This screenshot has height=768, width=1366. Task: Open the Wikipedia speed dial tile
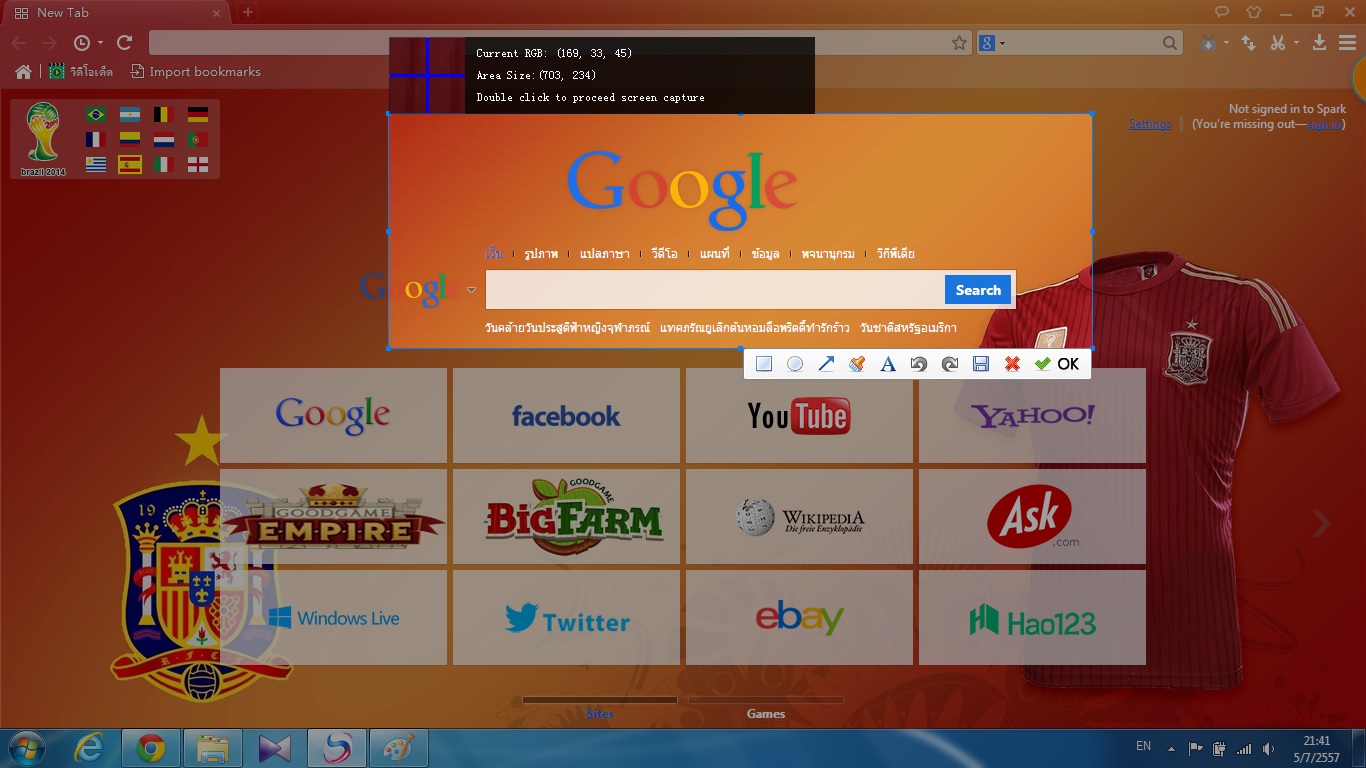point(799,516)
